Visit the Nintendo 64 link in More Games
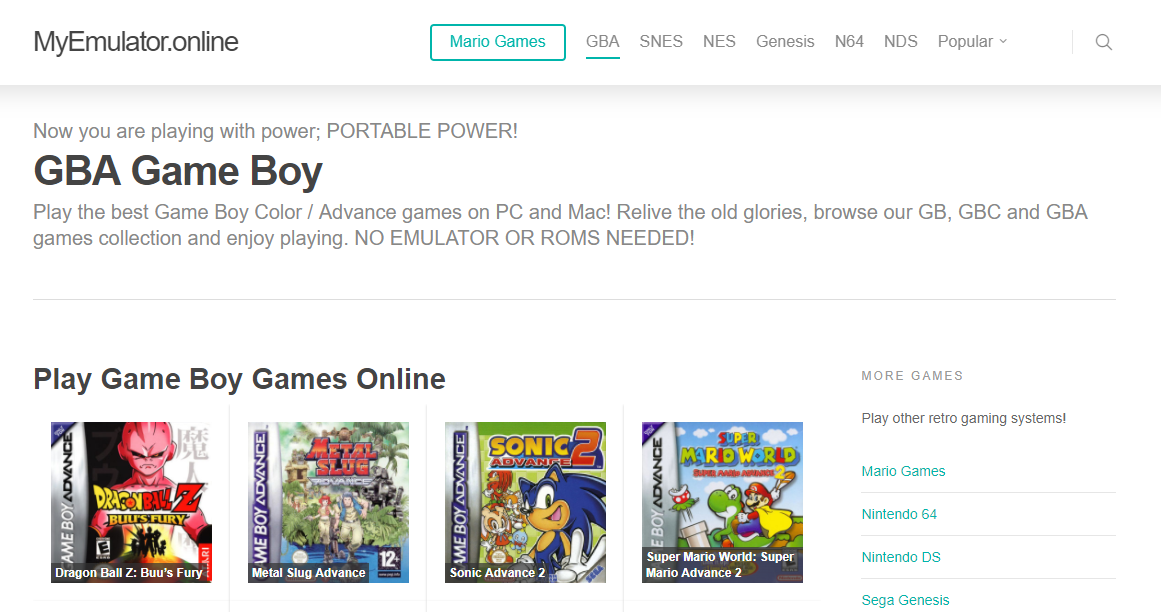Viewport: 1161px width, 612px height. [899, 513]
